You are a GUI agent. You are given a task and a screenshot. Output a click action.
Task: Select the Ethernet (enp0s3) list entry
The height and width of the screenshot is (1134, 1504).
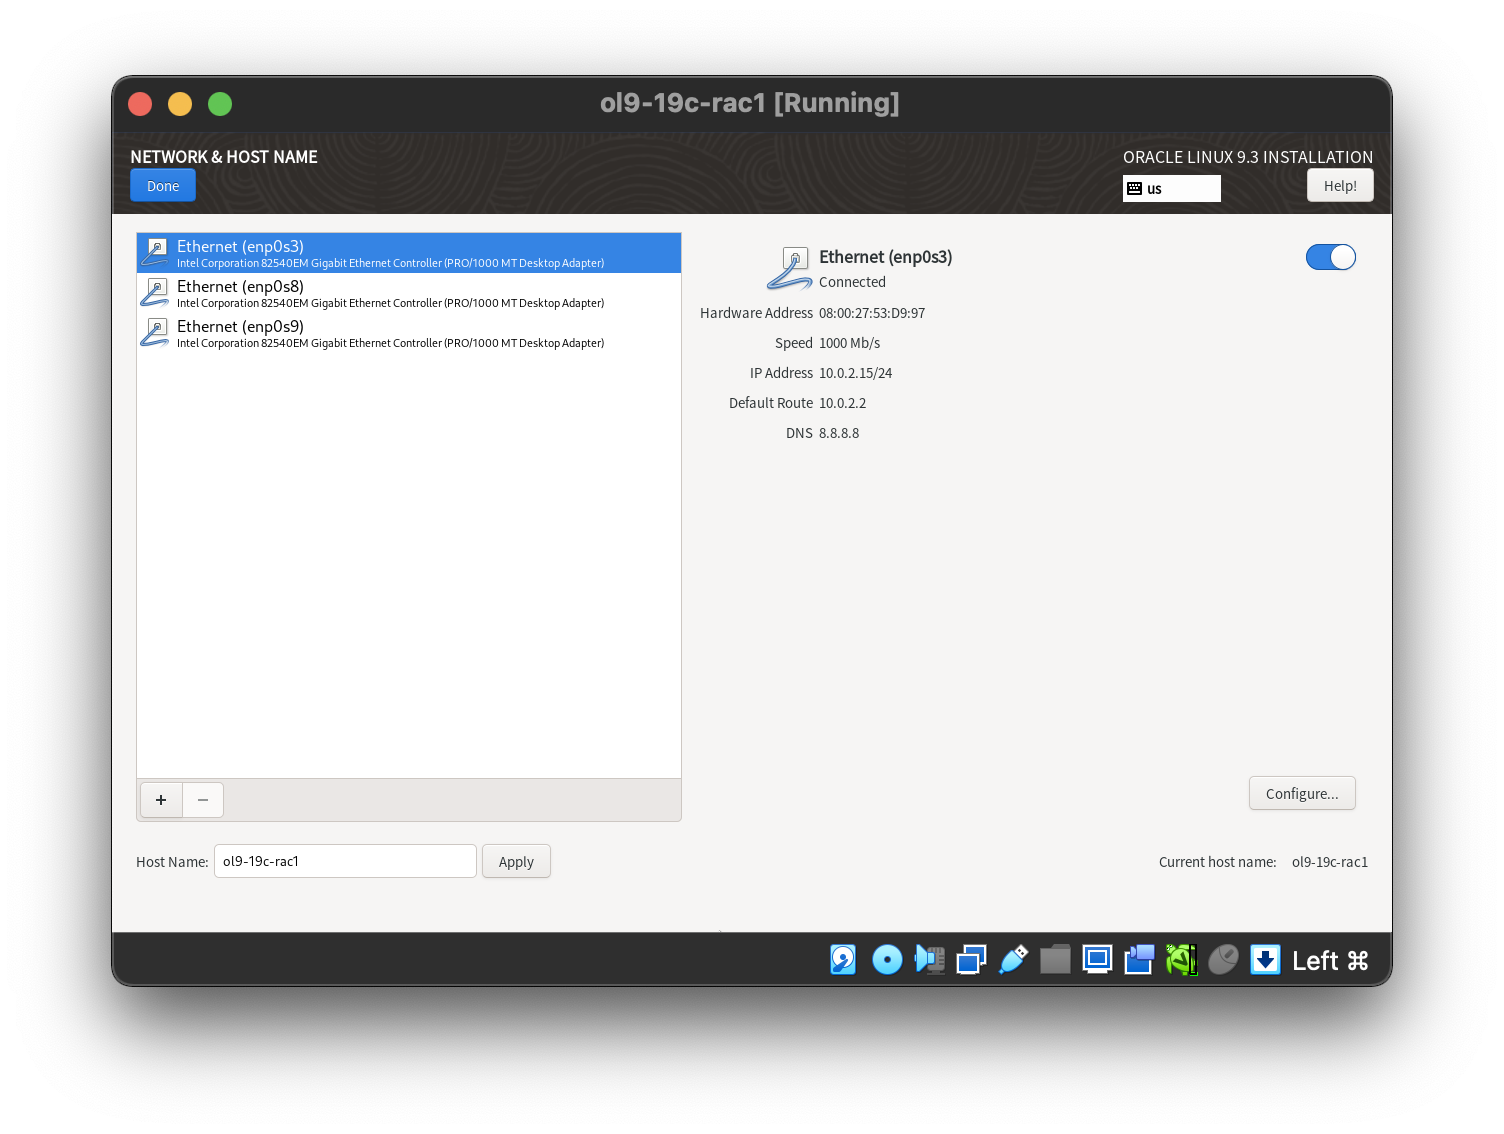[x=409, y=253]
